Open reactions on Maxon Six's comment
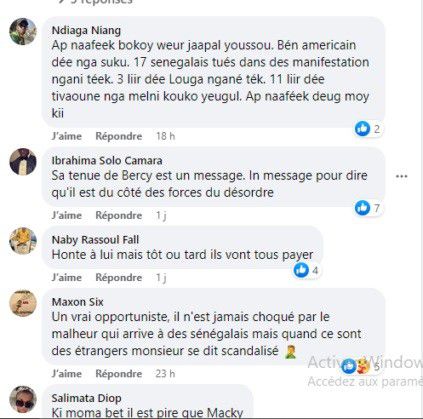423x419 pixels. point(361,366)
